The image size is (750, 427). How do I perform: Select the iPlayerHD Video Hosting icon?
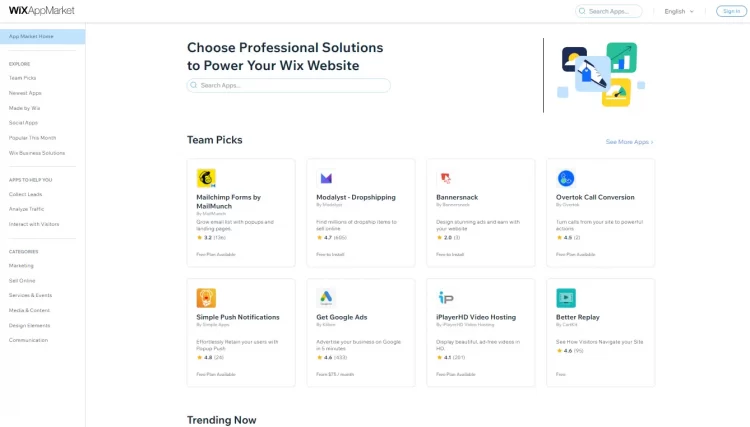(x=446, y=298)
